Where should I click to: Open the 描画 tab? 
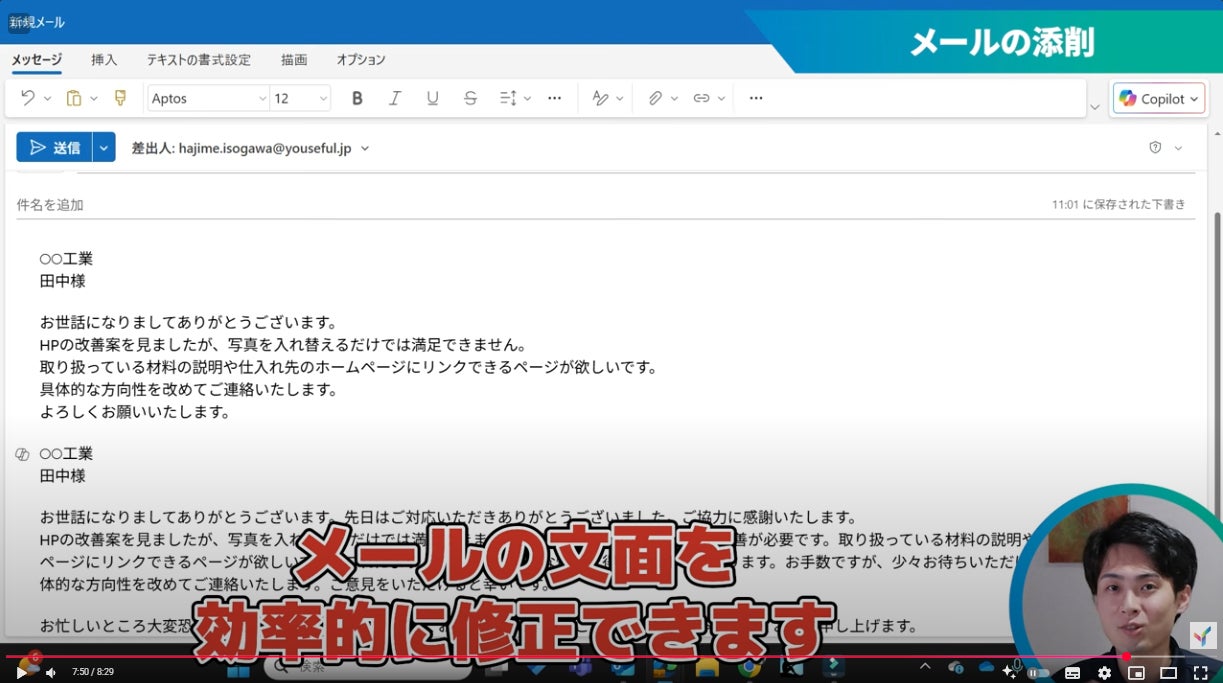tap(294, 60)
